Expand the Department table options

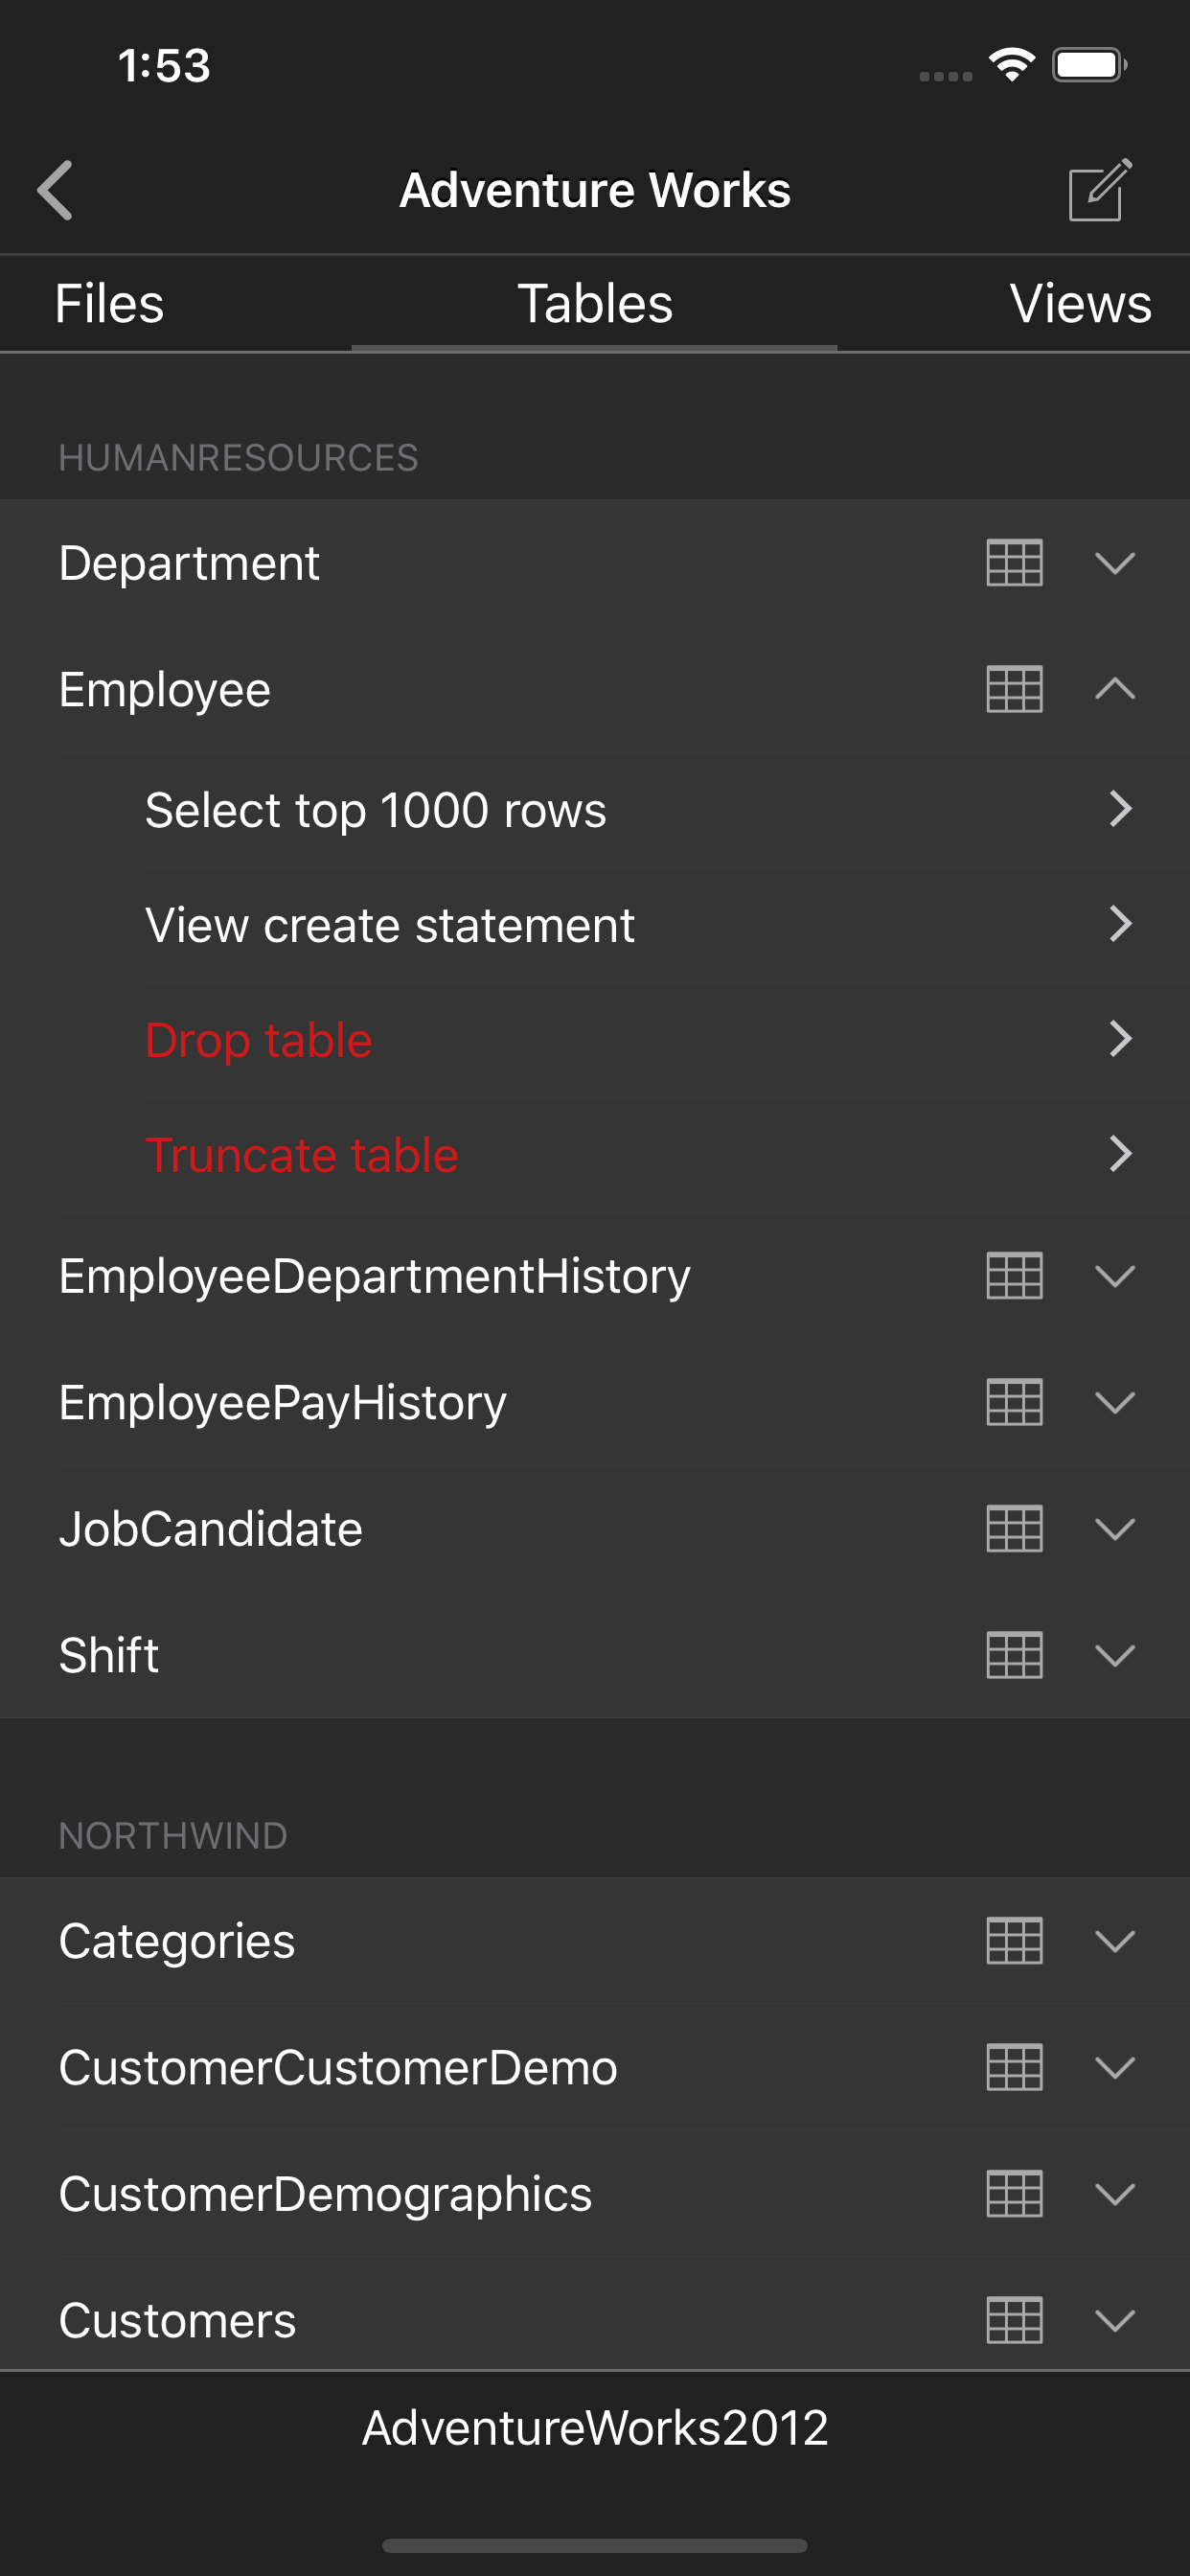tap(1114, 563)
